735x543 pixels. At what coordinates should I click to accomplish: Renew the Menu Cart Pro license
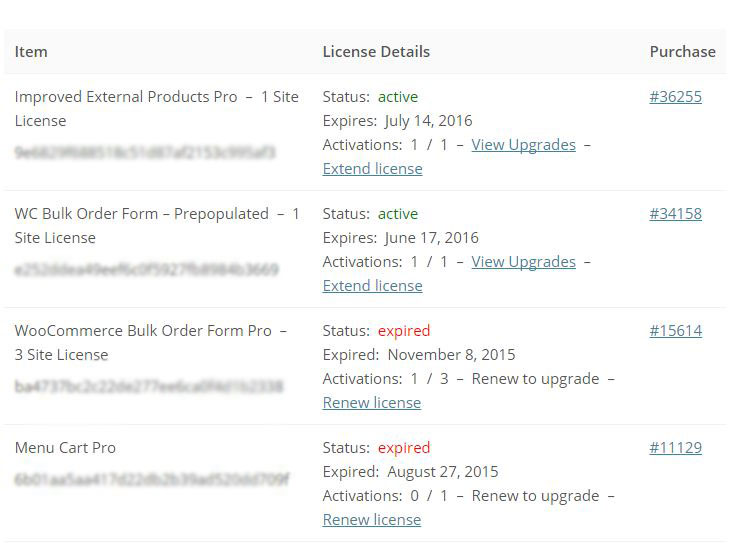(371, 520)
